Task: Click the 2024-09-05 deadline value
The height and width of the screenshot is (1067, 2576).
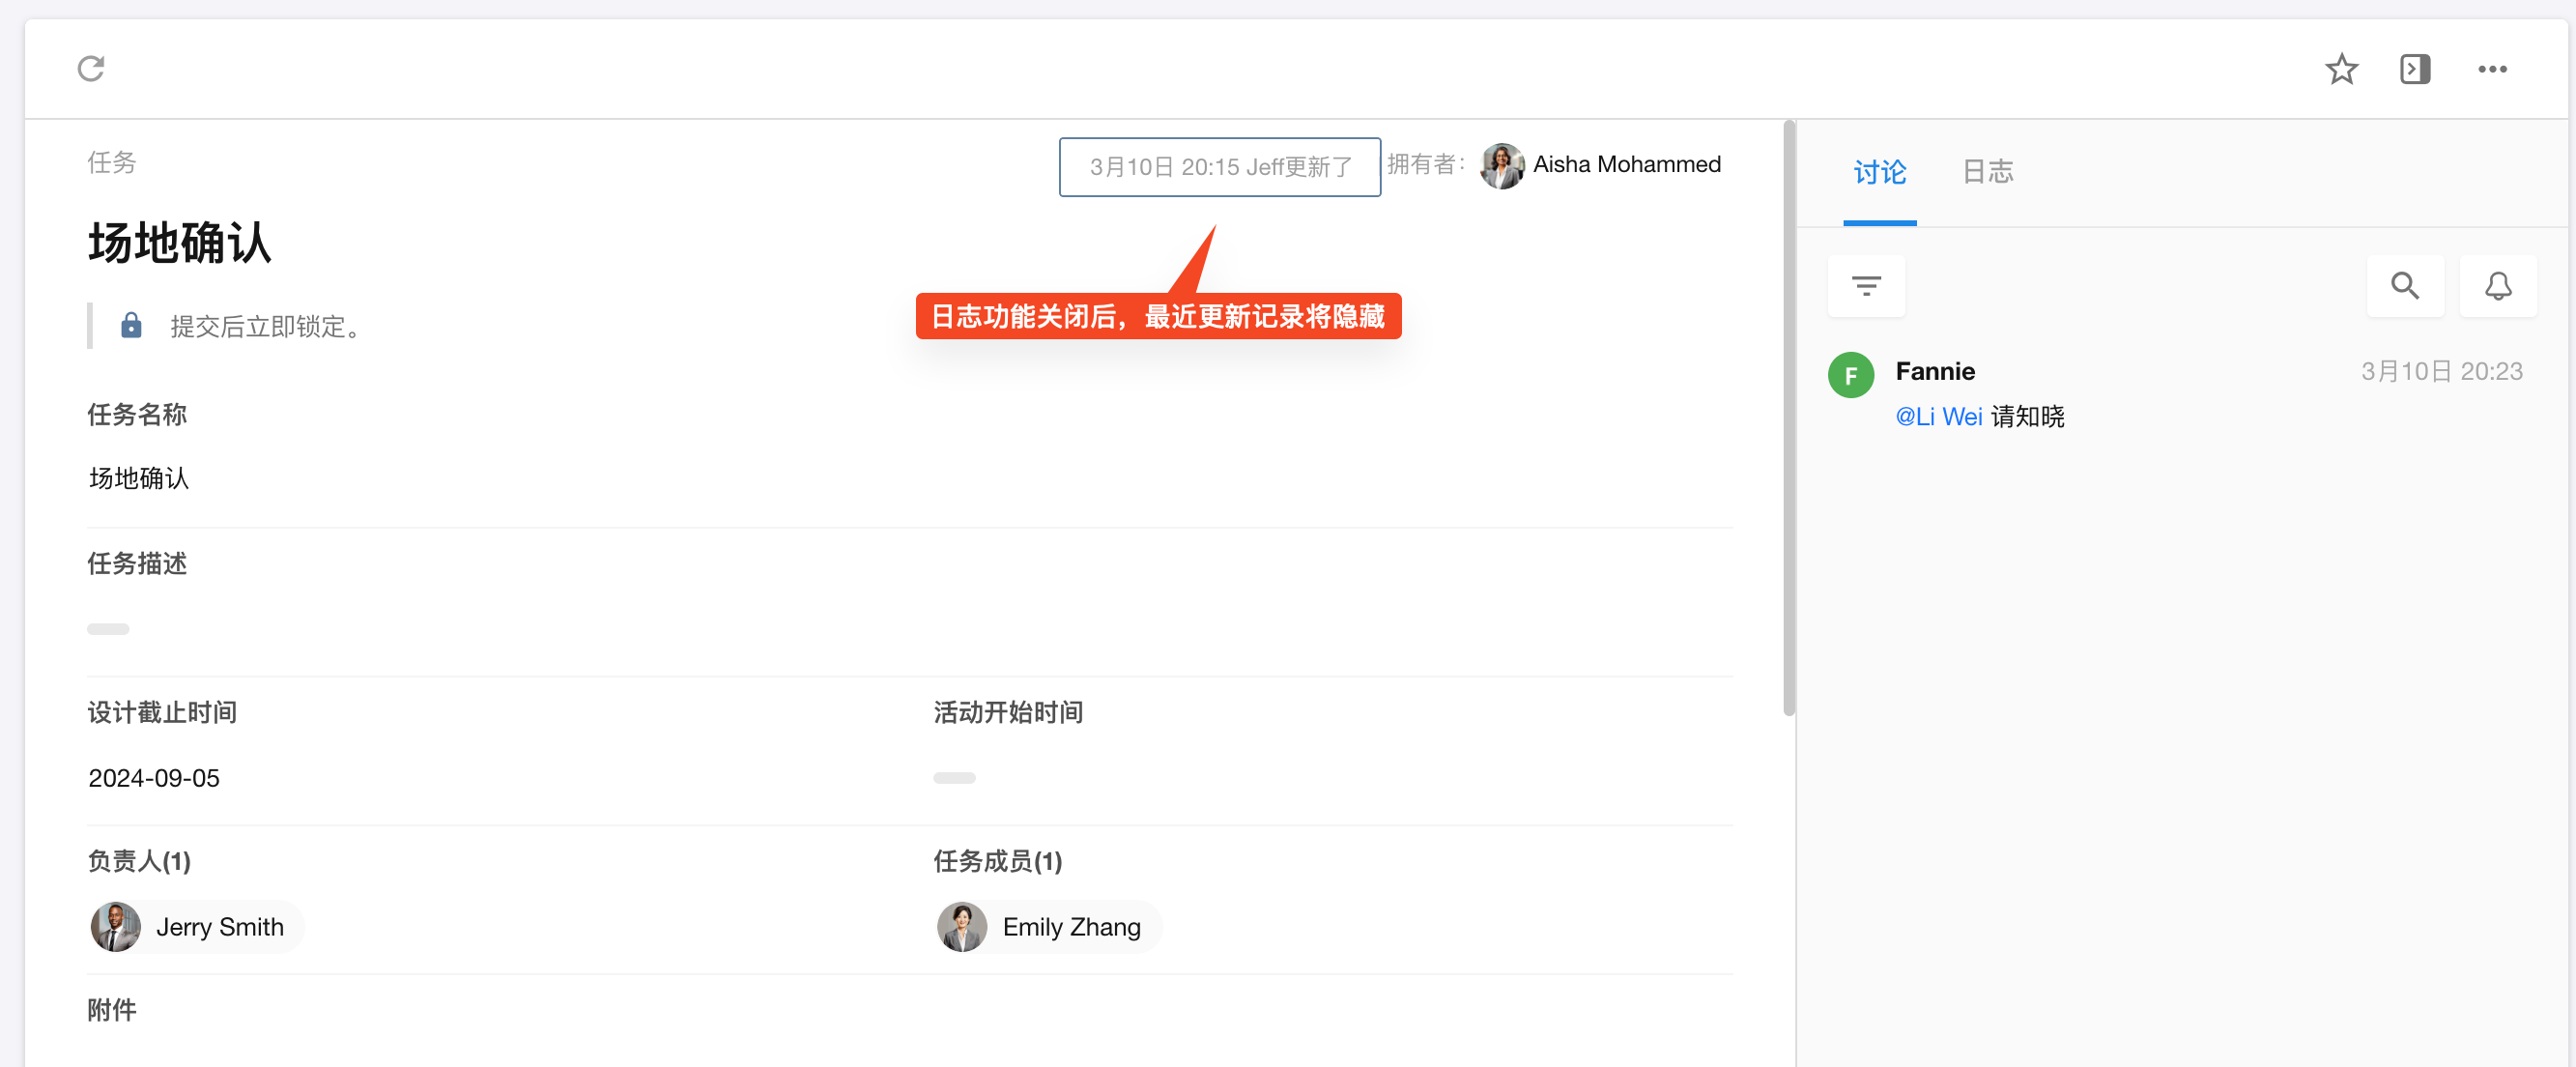Action: click(x=154, y=778)
